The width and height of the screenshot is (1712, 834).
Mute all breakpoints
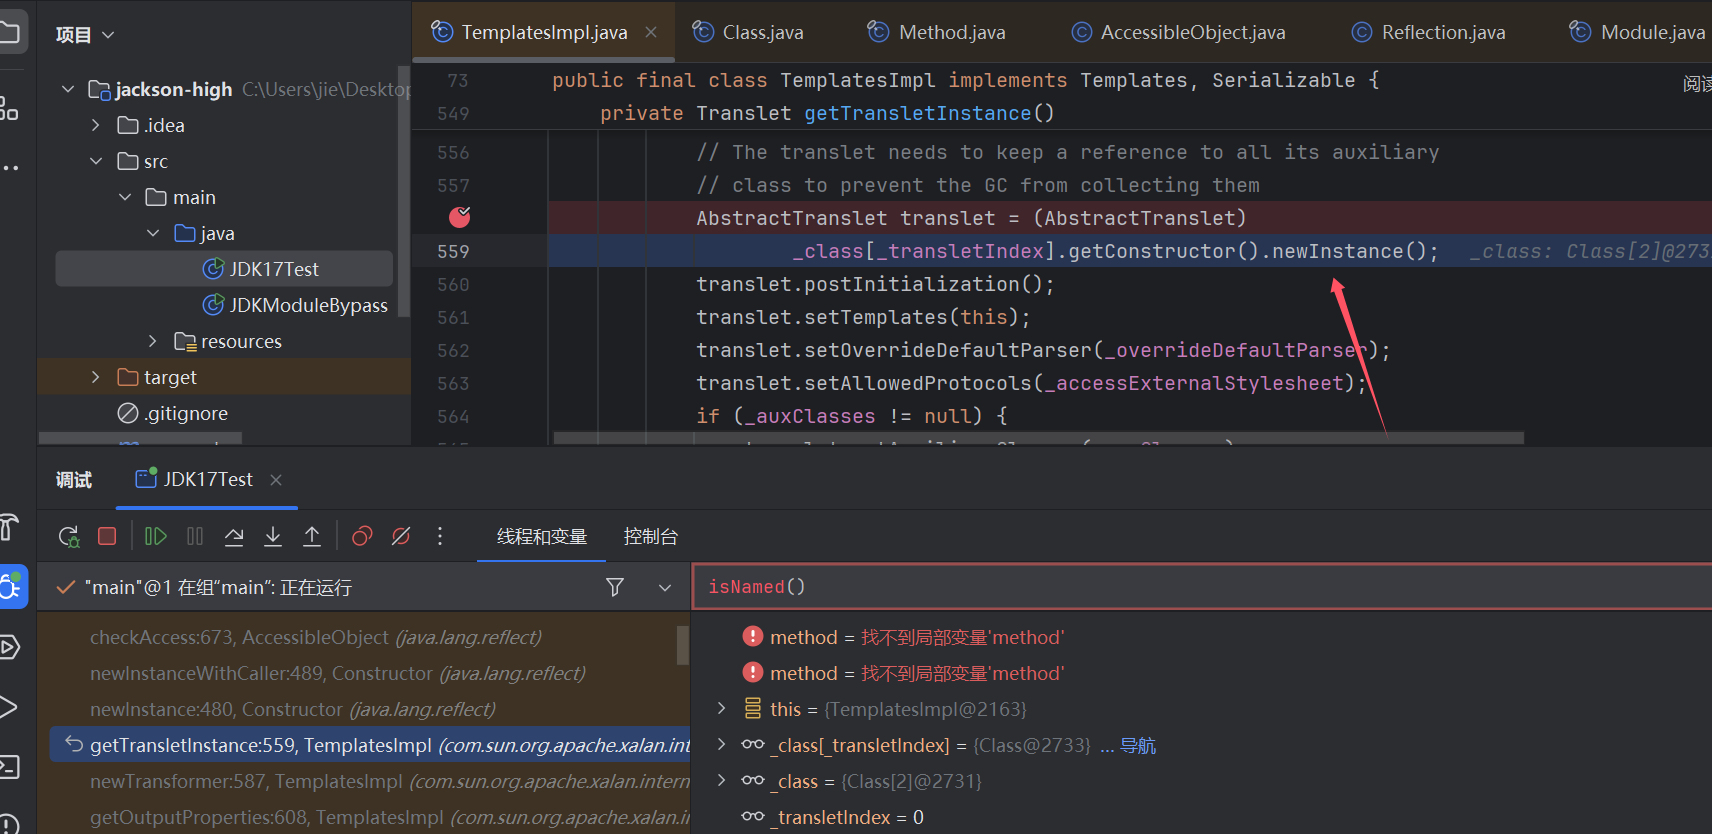click(x=401, y=537)
